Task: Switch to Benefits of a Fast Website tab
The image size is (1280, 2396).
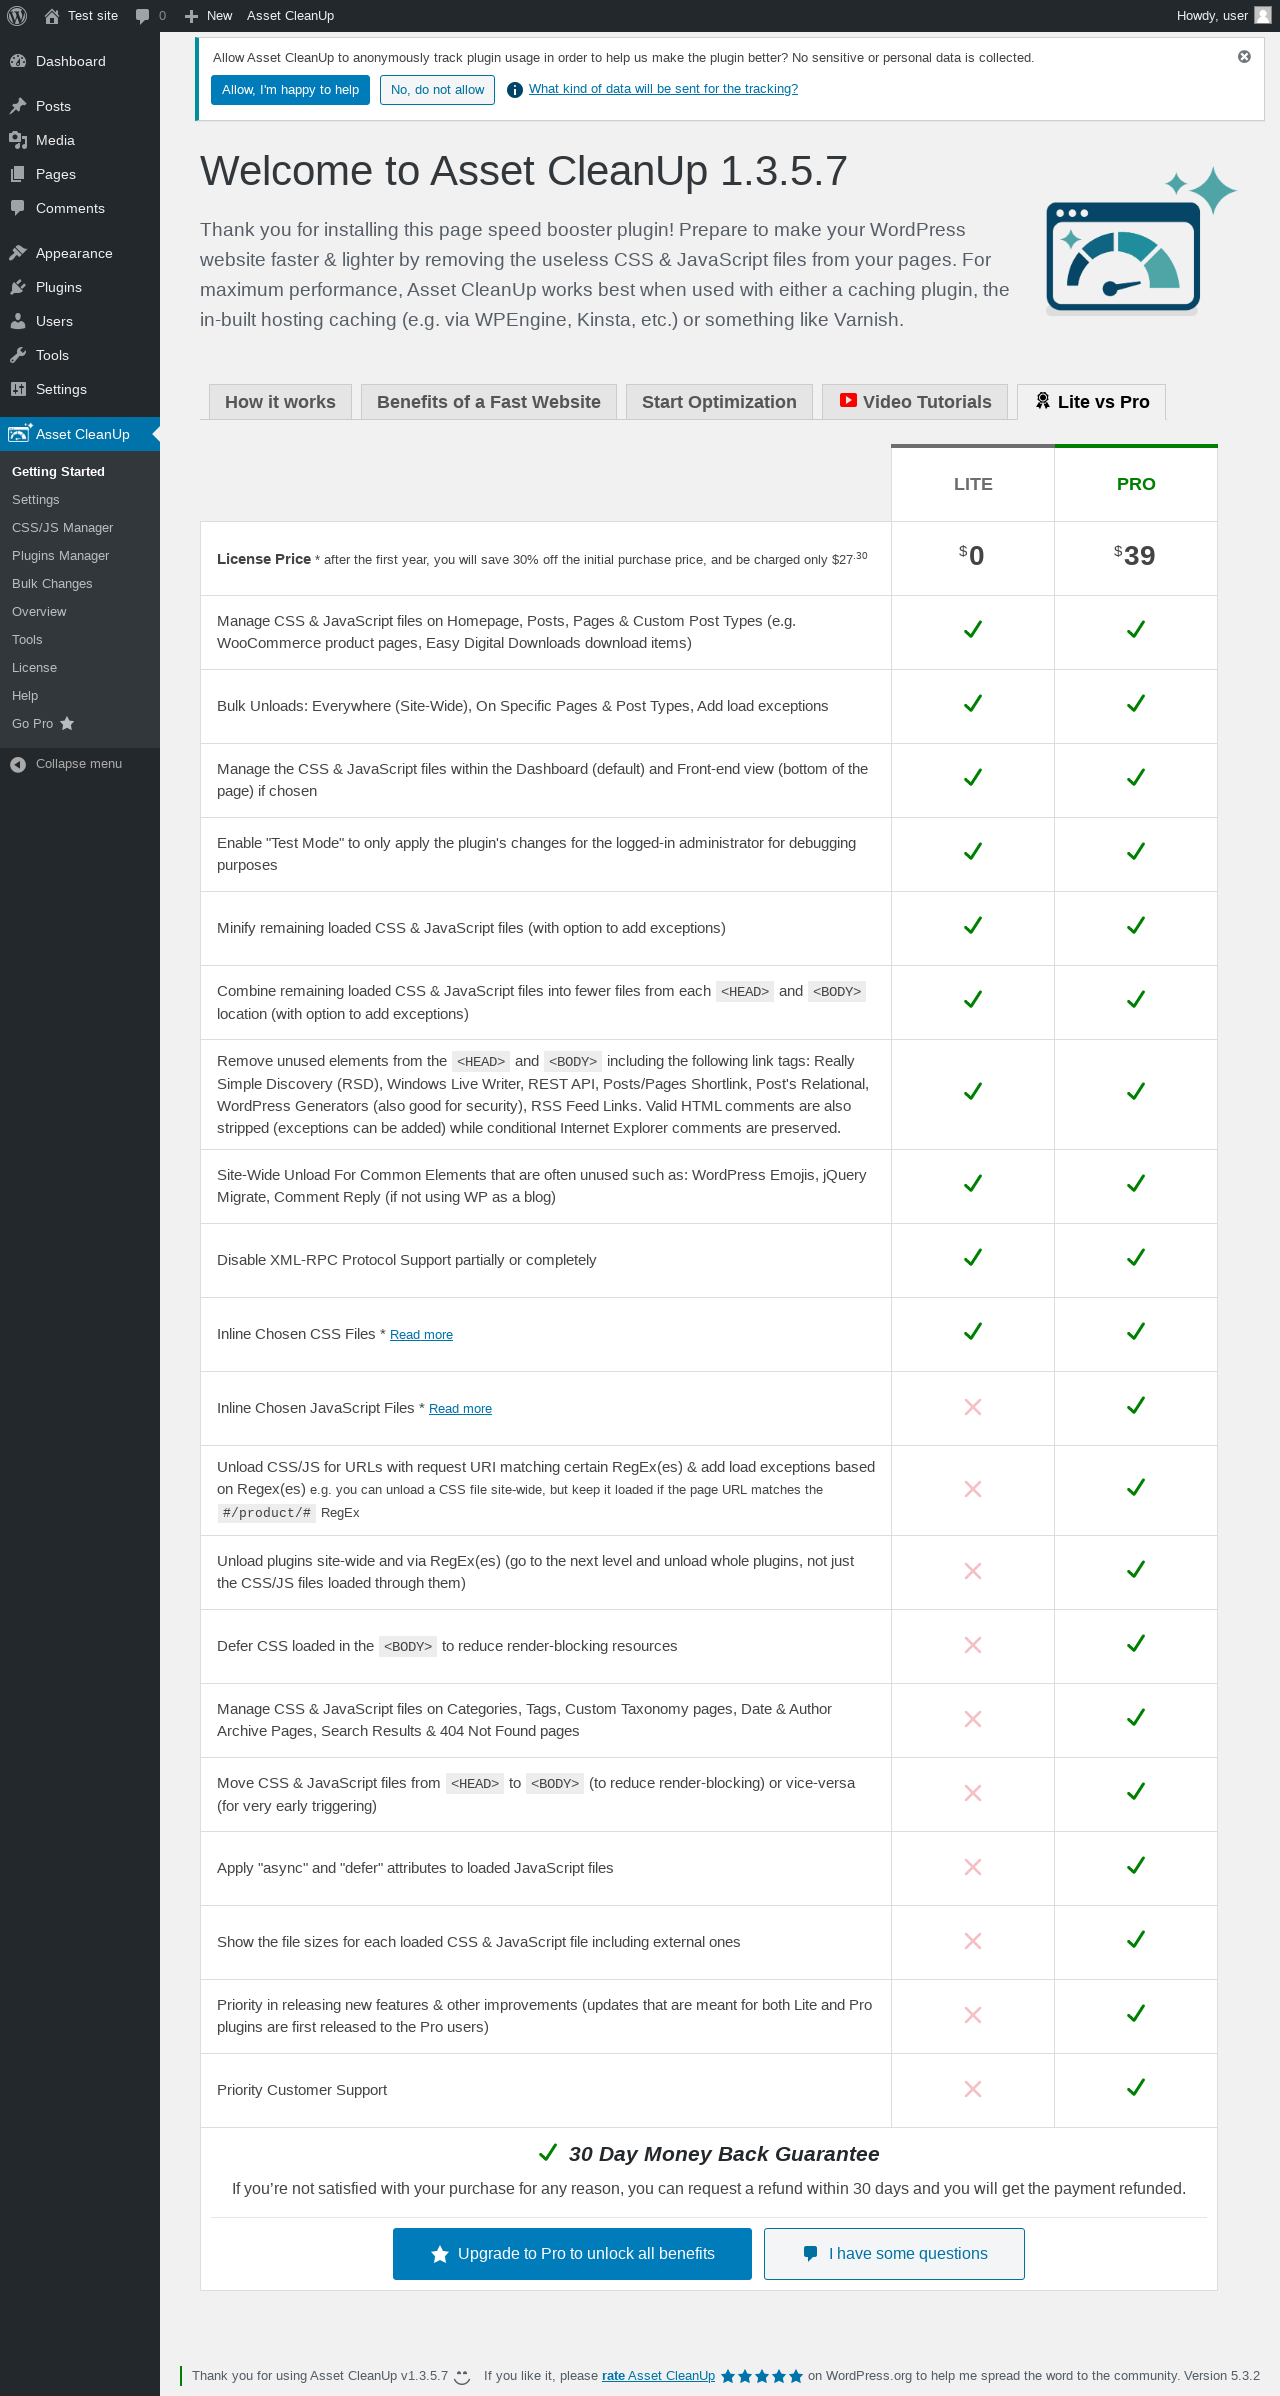Action: pyautogui.click(x=489, y=402)
